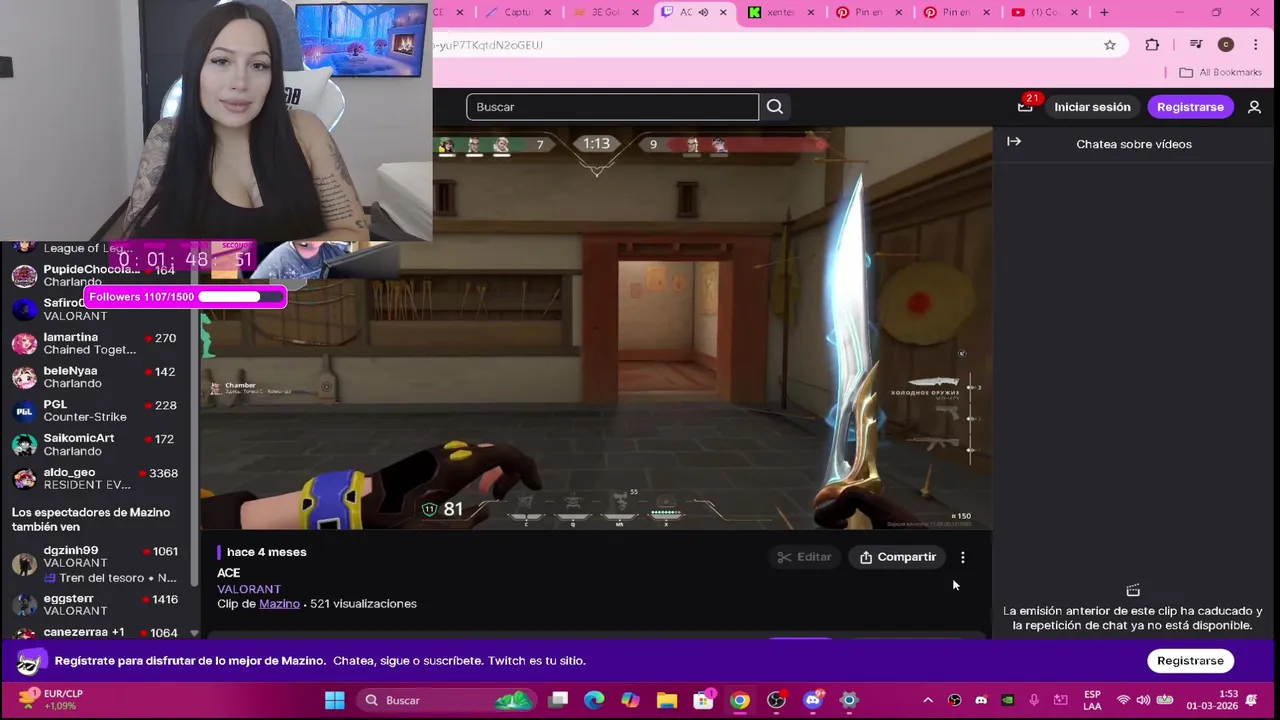Open the user profile icon menu
Screen dimensions: 1280x720
1254,107
